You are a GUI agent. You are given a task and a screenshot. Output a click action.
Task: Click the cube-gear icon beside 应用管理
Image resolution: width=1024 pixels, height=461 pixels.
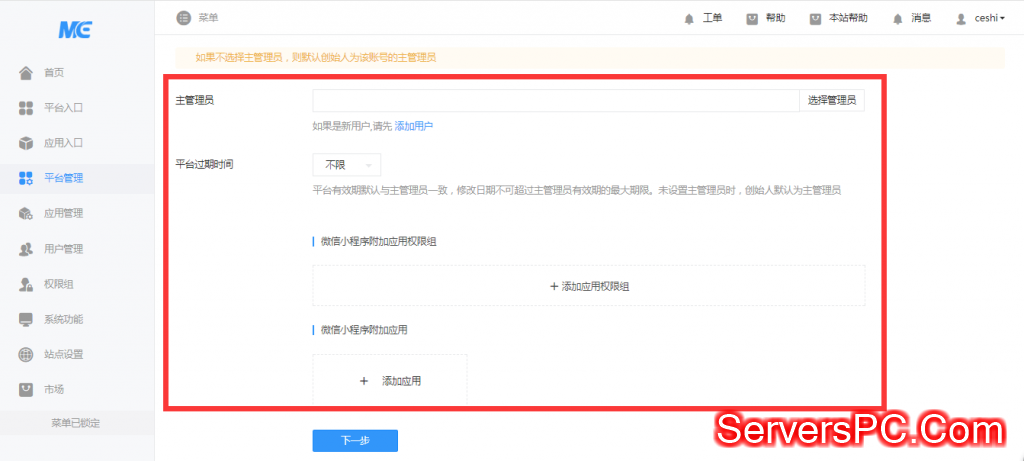coord(25,214)
